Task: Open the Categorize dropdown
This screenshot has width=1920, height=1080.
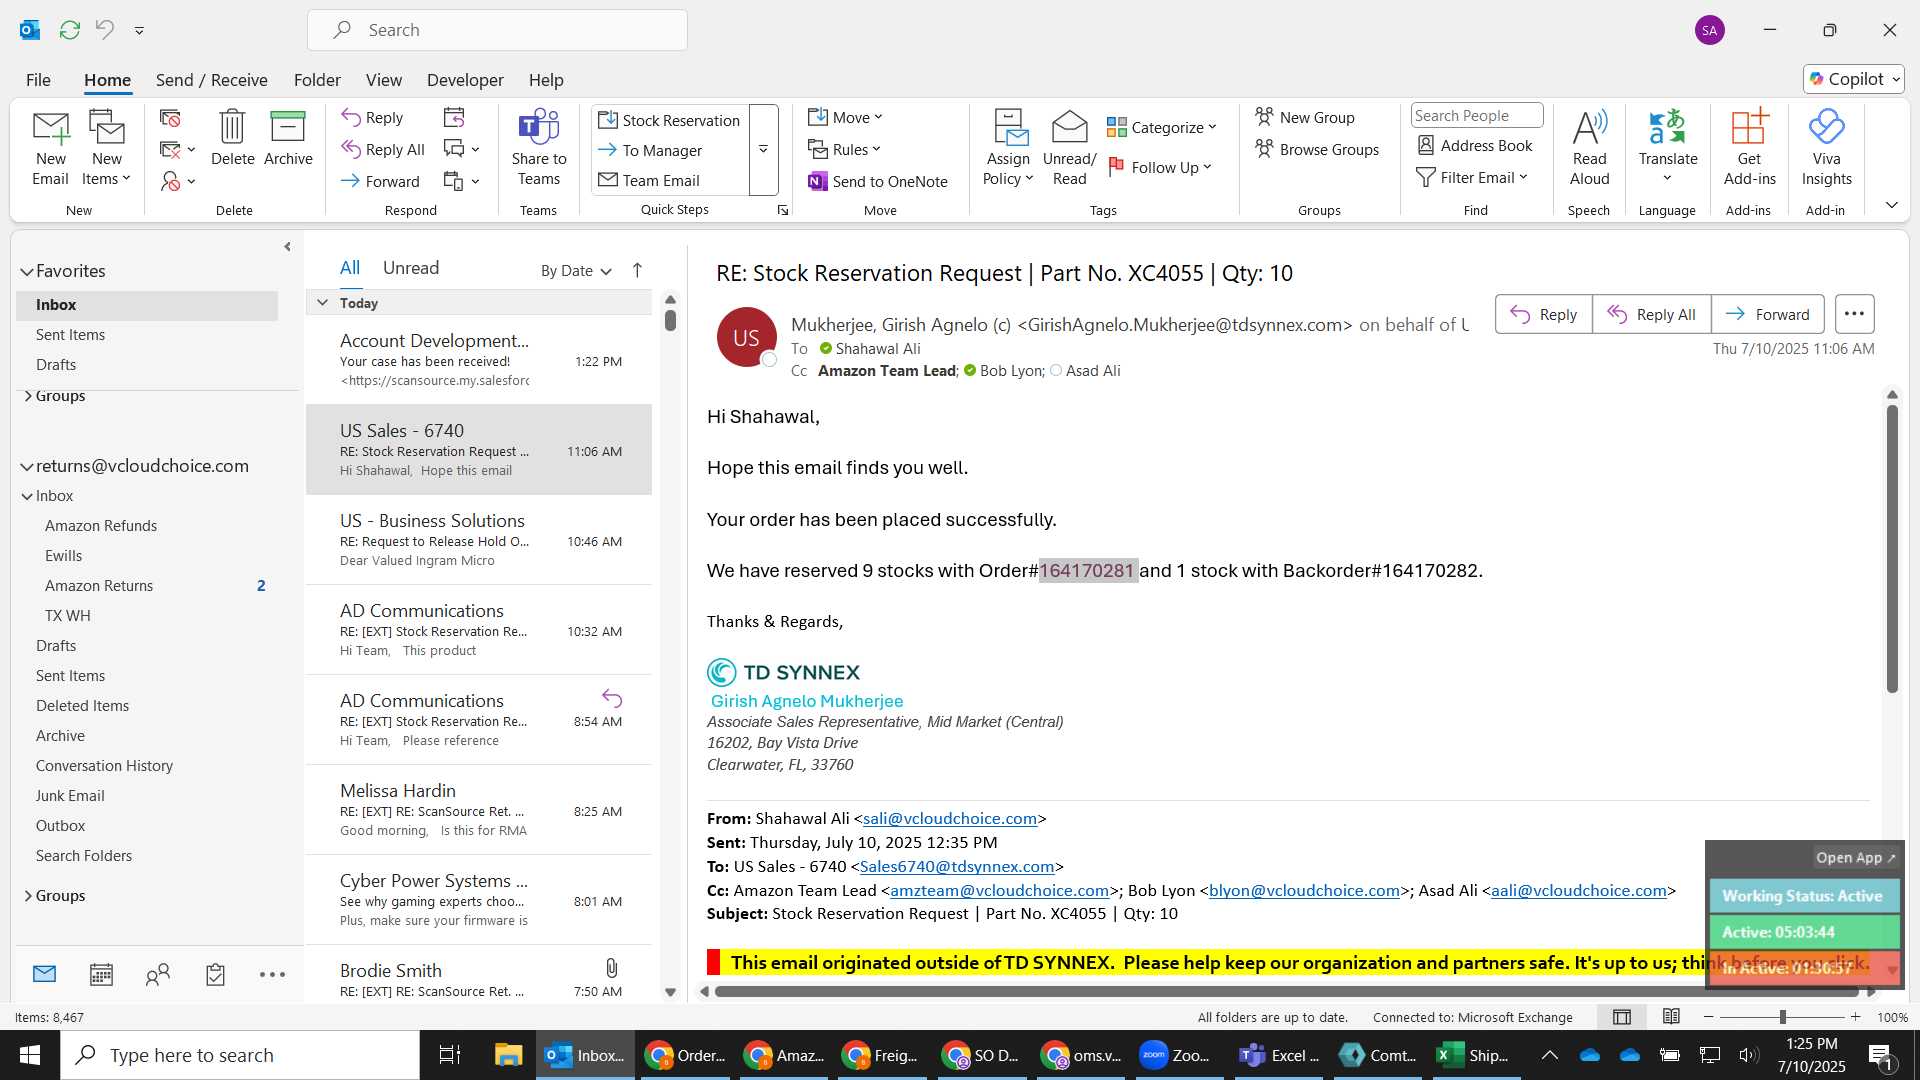Action: [1161, 127]
